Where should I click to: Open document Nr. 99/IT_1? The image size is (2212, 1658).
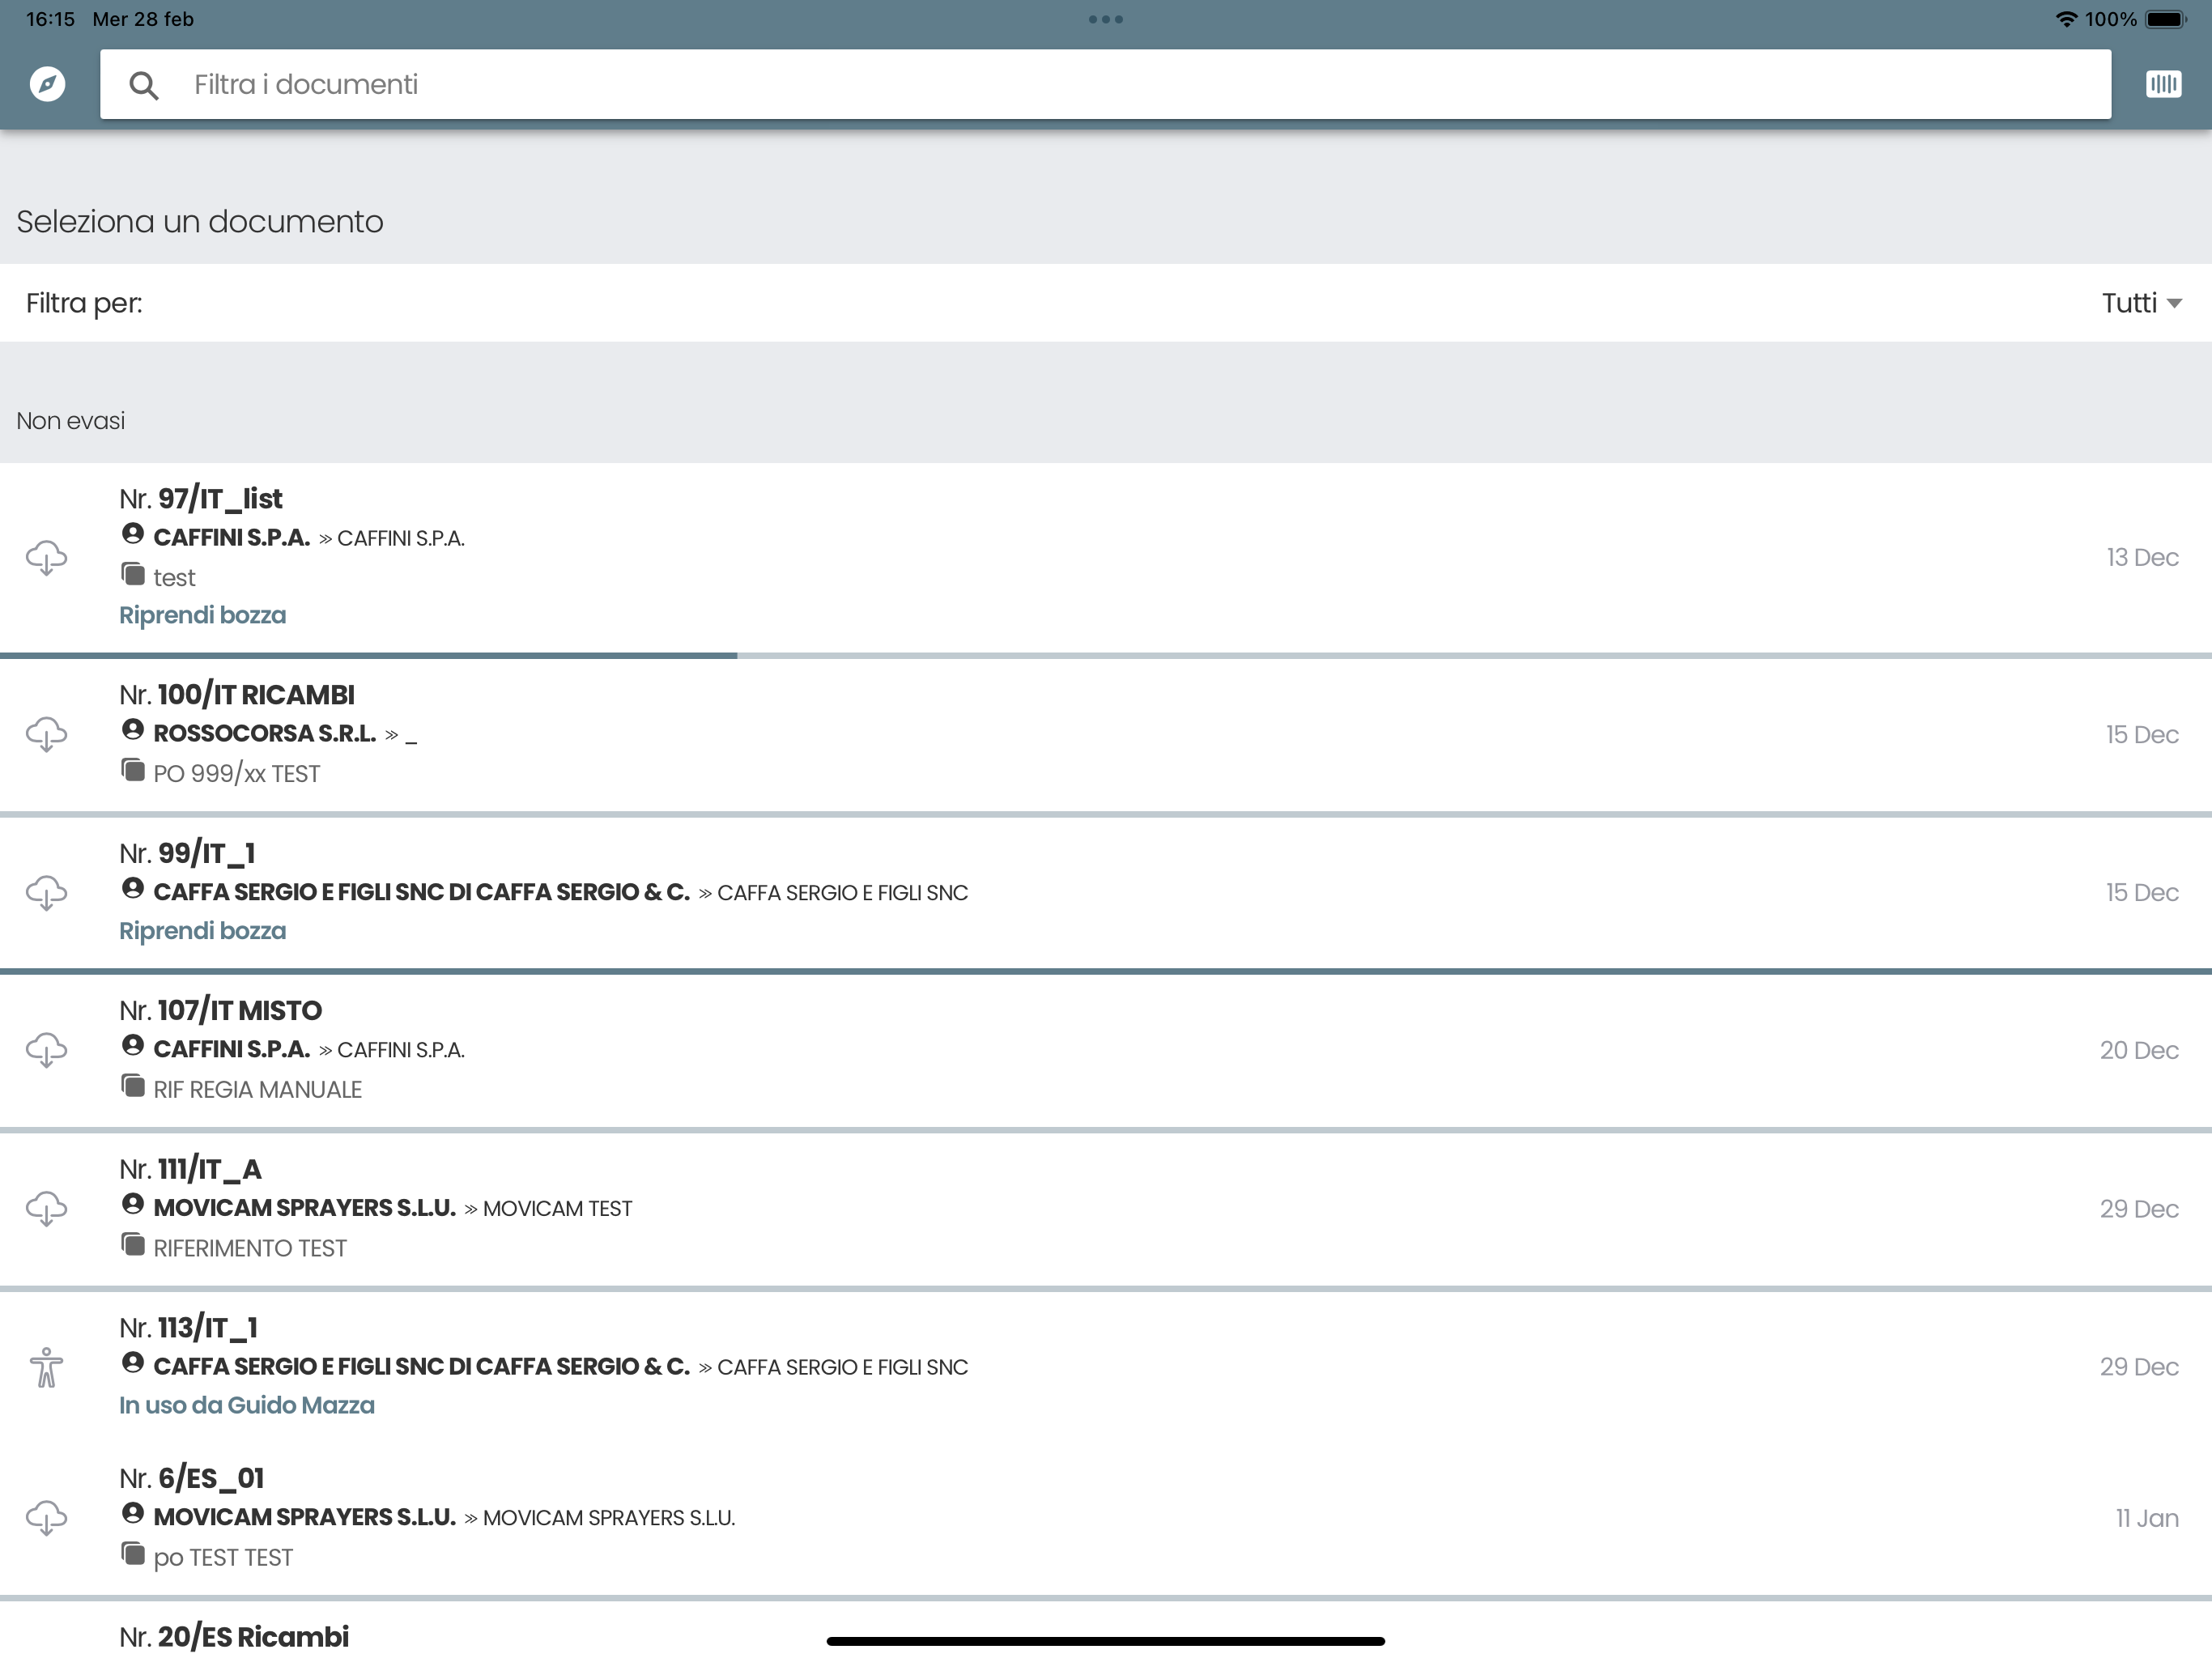point(1105,892)
